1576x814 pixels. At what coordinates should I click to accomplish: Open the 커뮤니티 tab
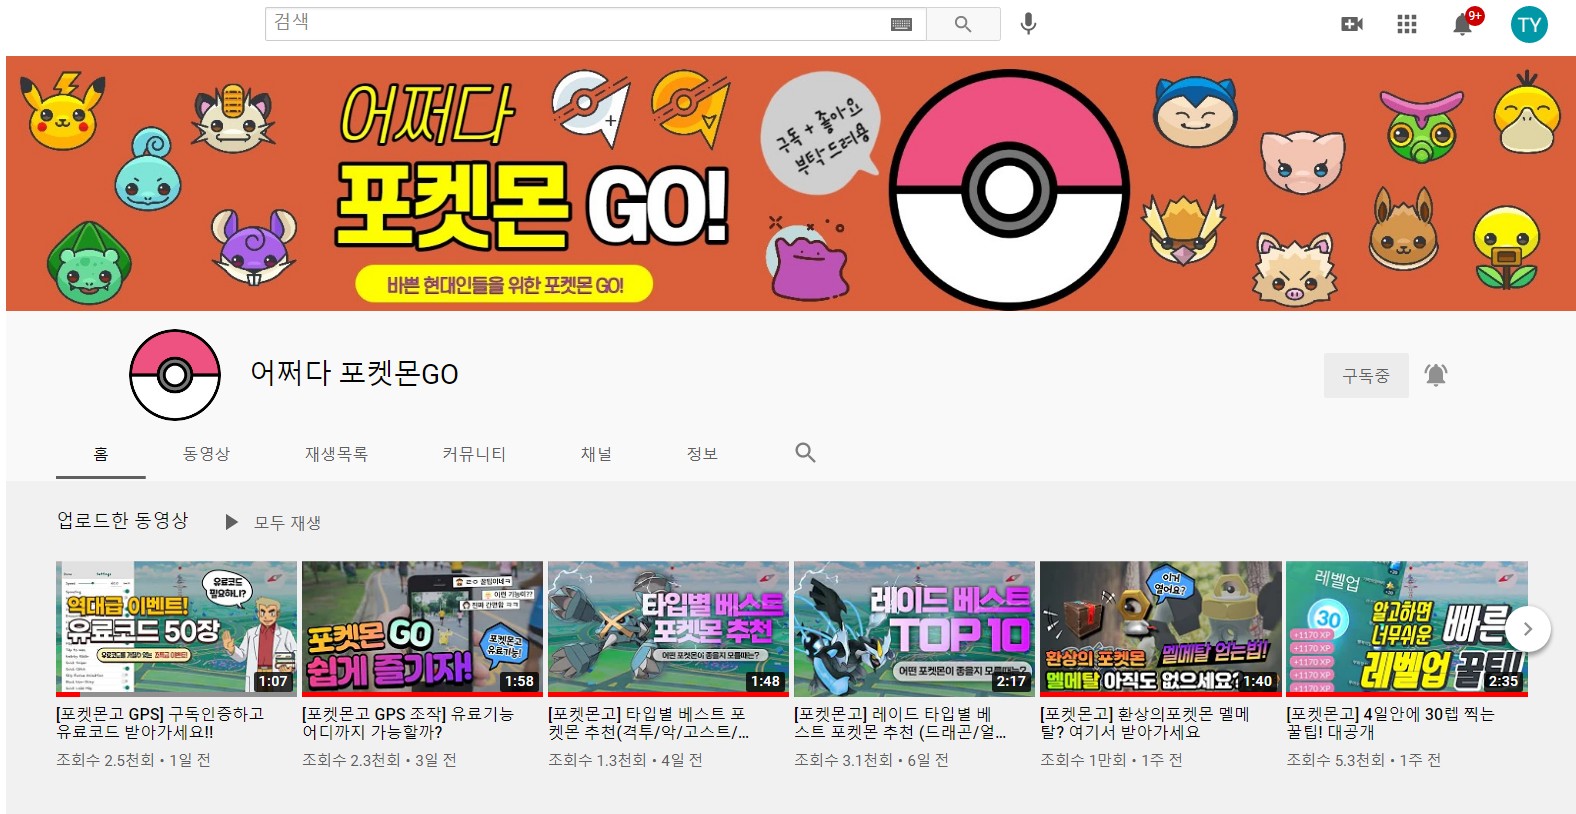coord(474,454)
